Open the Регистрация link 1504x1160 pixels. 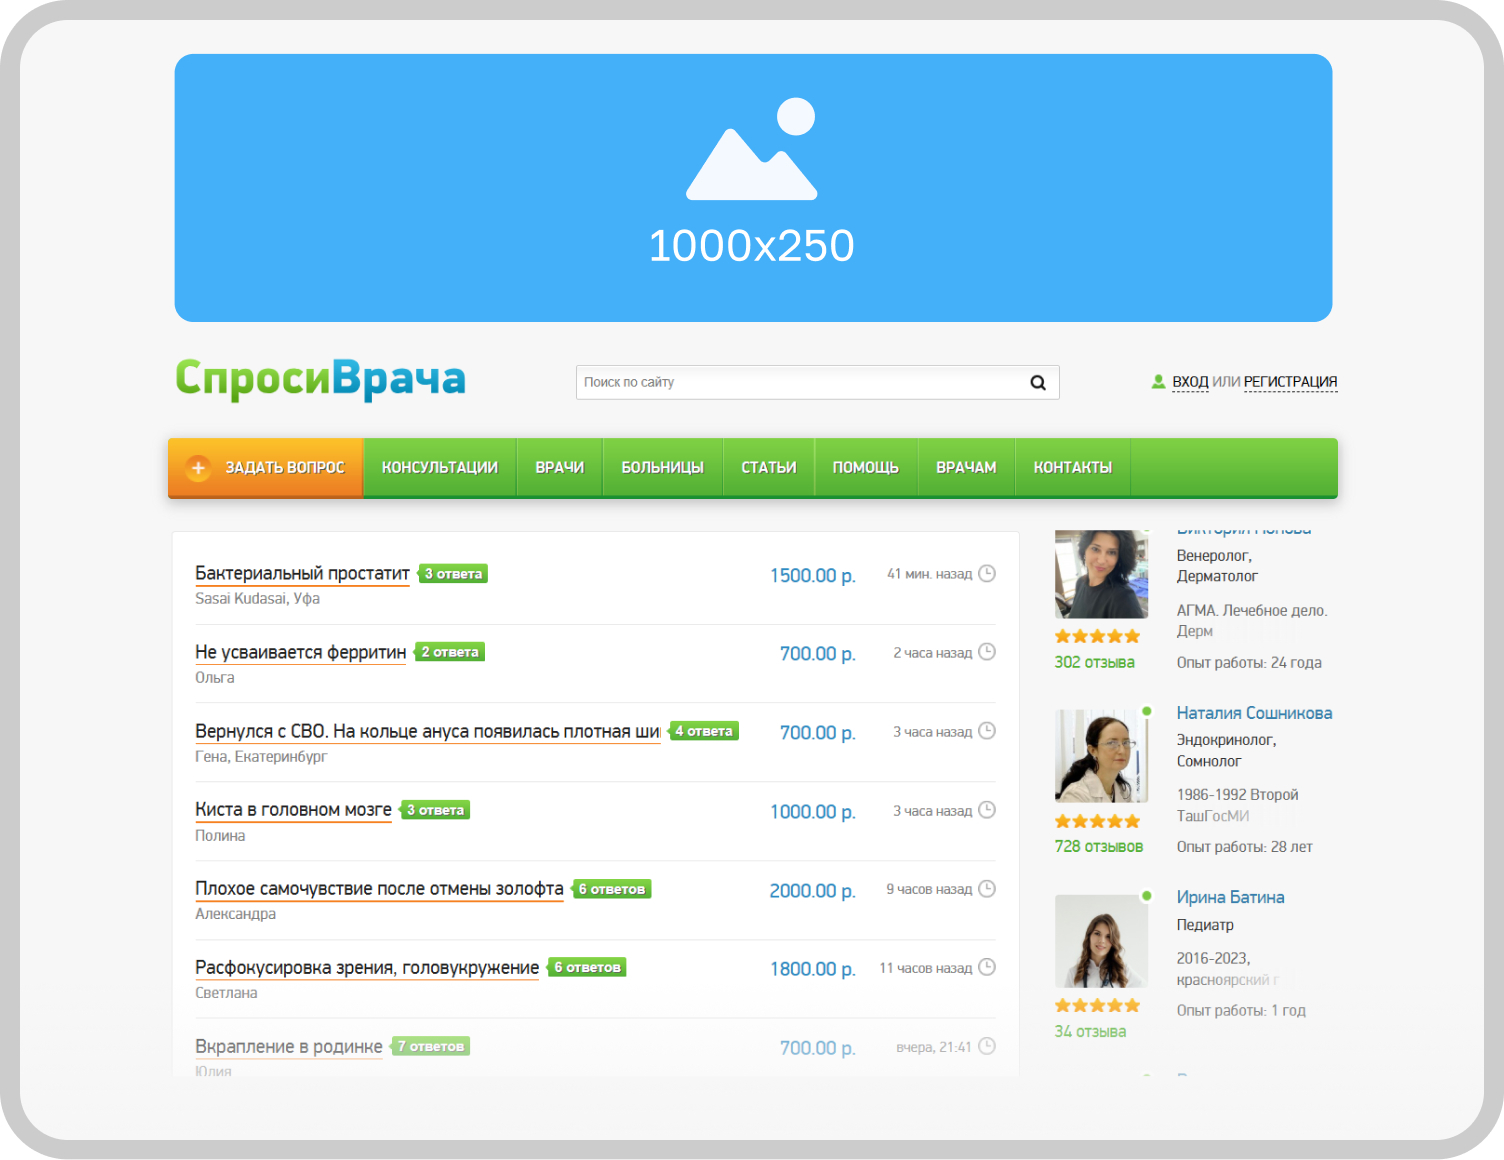point(1290,382)
